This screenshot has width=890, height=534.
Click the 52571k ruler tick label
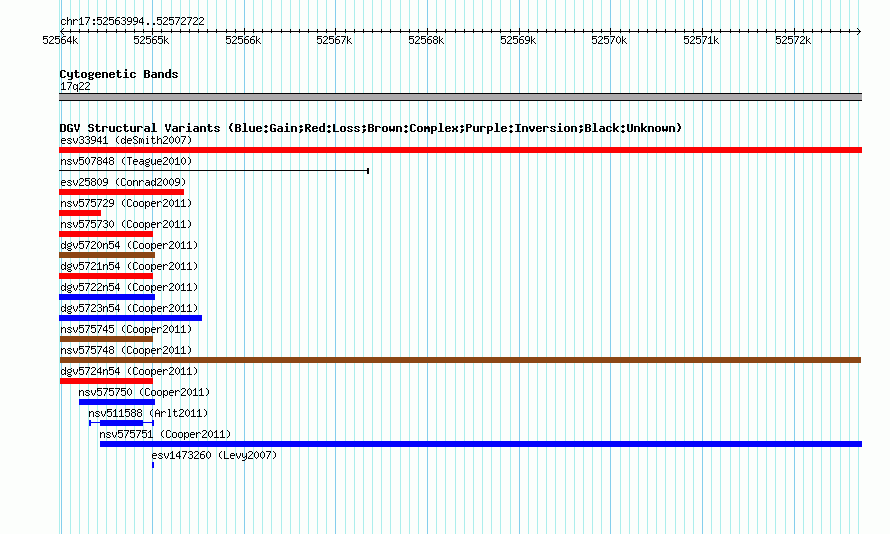coord(701,40)
